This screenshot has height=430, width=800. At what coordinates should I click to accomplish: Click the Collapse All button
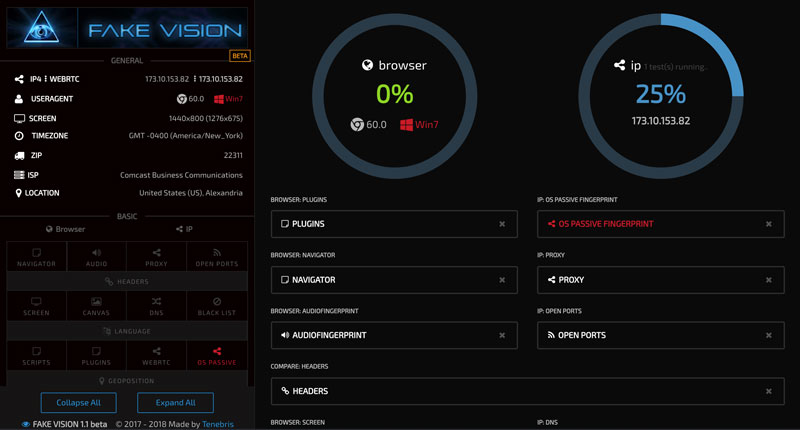(79, 402)
